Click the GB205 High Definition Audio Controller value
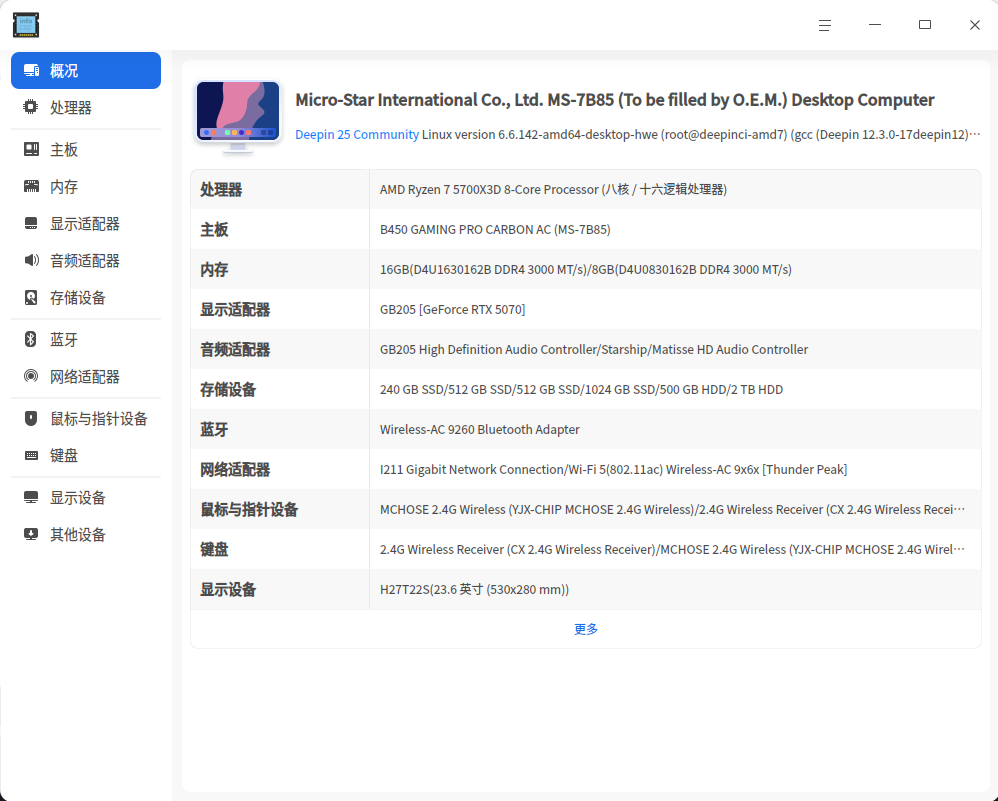The image size is (998, 801). pos(594,350)
